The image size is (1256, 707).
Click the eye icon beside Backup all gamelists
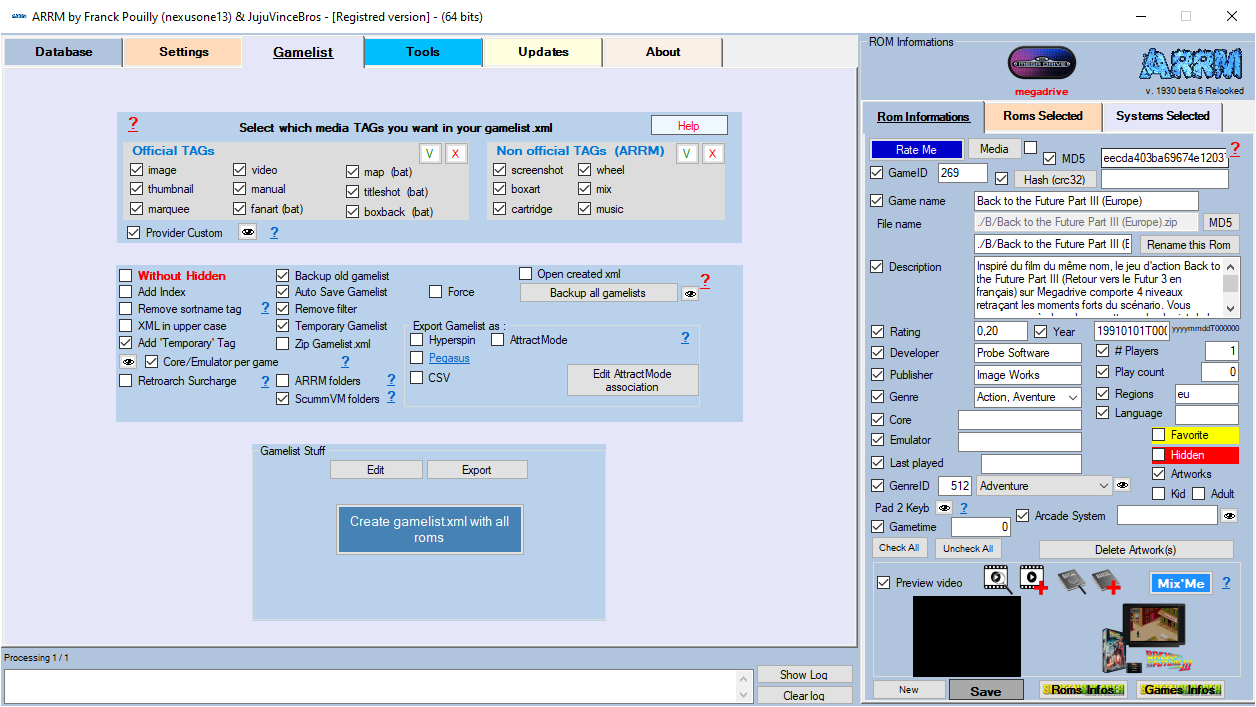[689, 293]
